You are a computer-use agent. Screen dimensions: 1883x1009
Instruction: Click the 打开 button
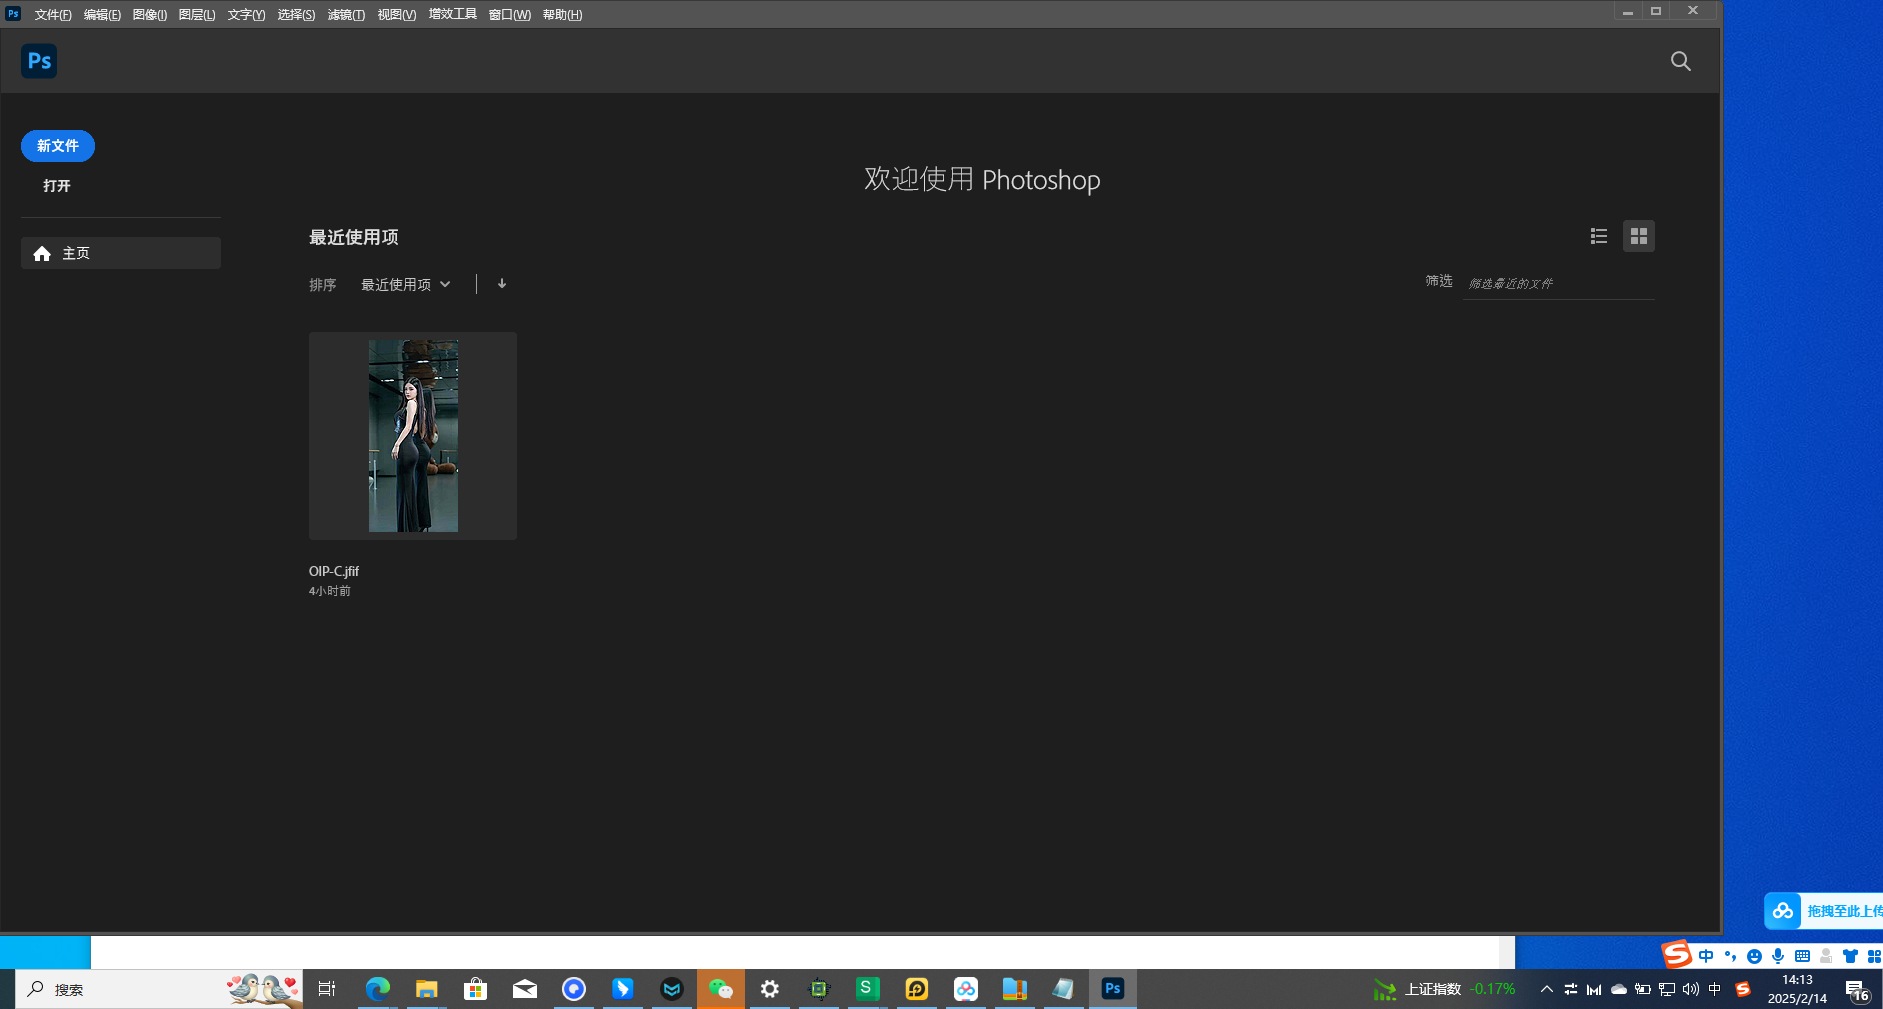[57, 186]
